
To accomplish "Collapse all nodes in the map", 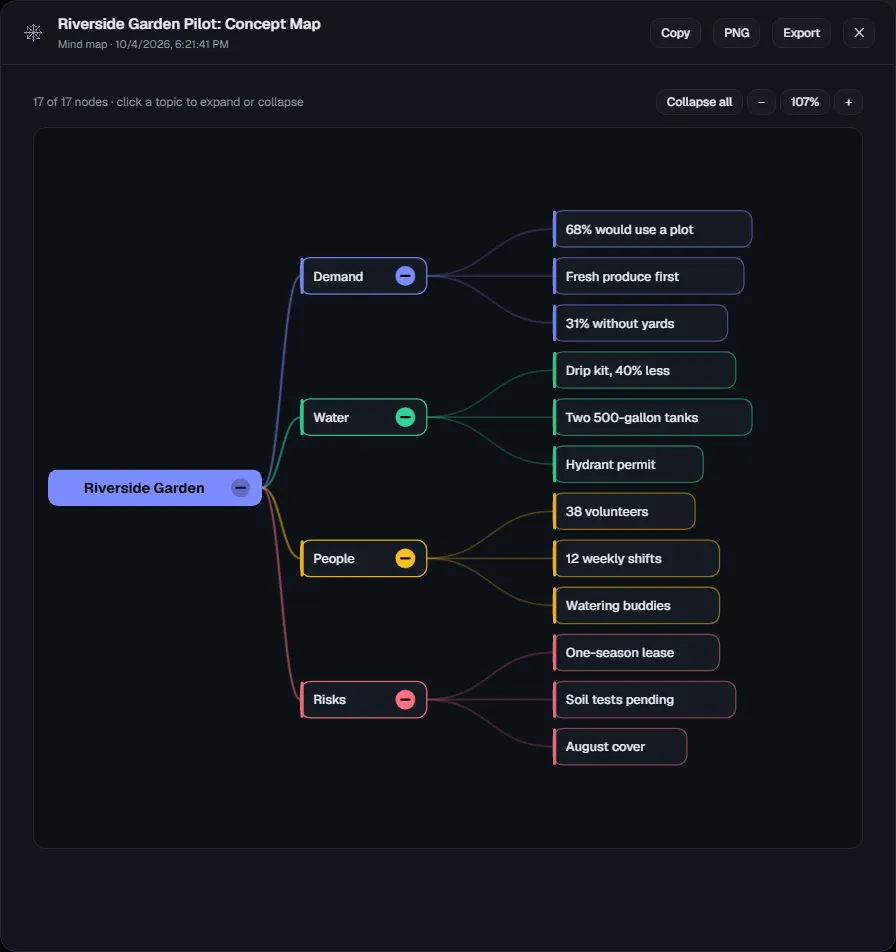I will 699,102.
